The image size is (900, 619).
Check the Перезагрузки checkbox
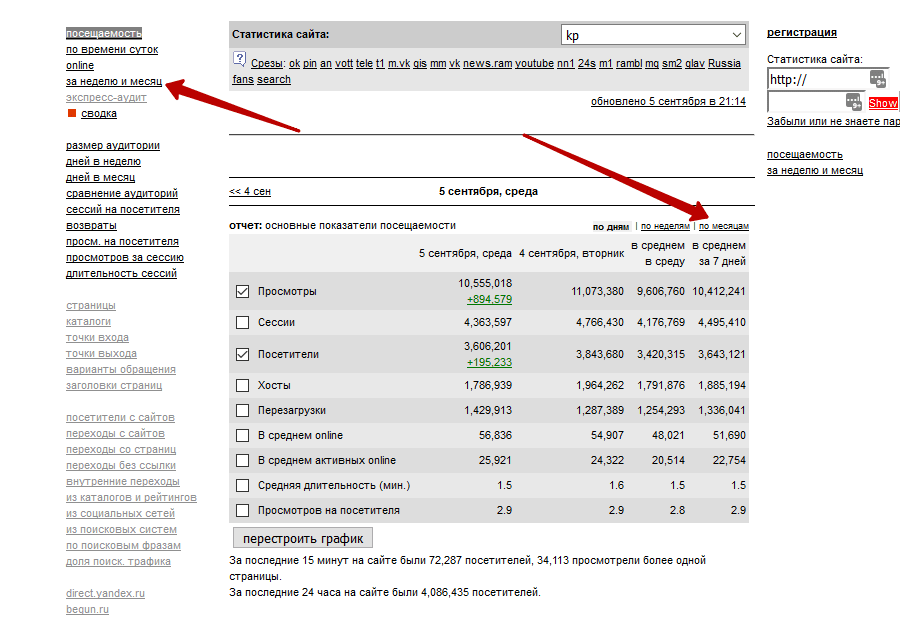tap(242, 411)
